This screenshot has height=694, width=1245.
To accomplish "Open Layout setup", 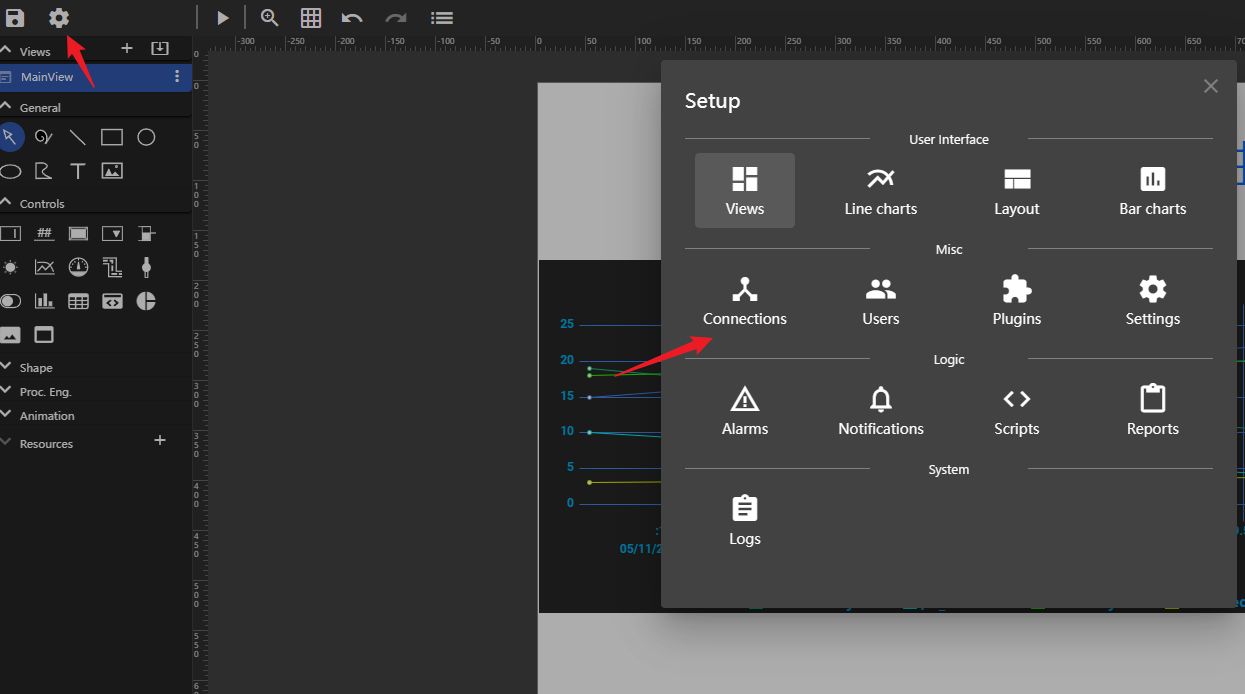I will point(1017,190).
